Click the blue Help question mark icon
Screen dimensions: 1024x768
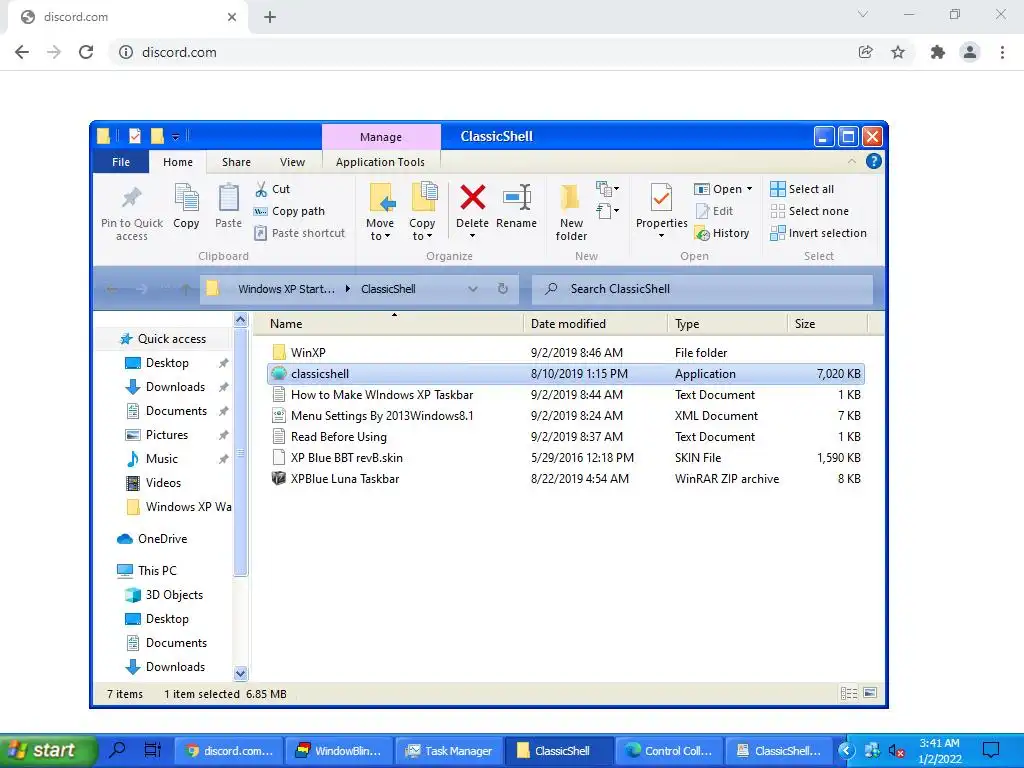click(x=874, y=161)
